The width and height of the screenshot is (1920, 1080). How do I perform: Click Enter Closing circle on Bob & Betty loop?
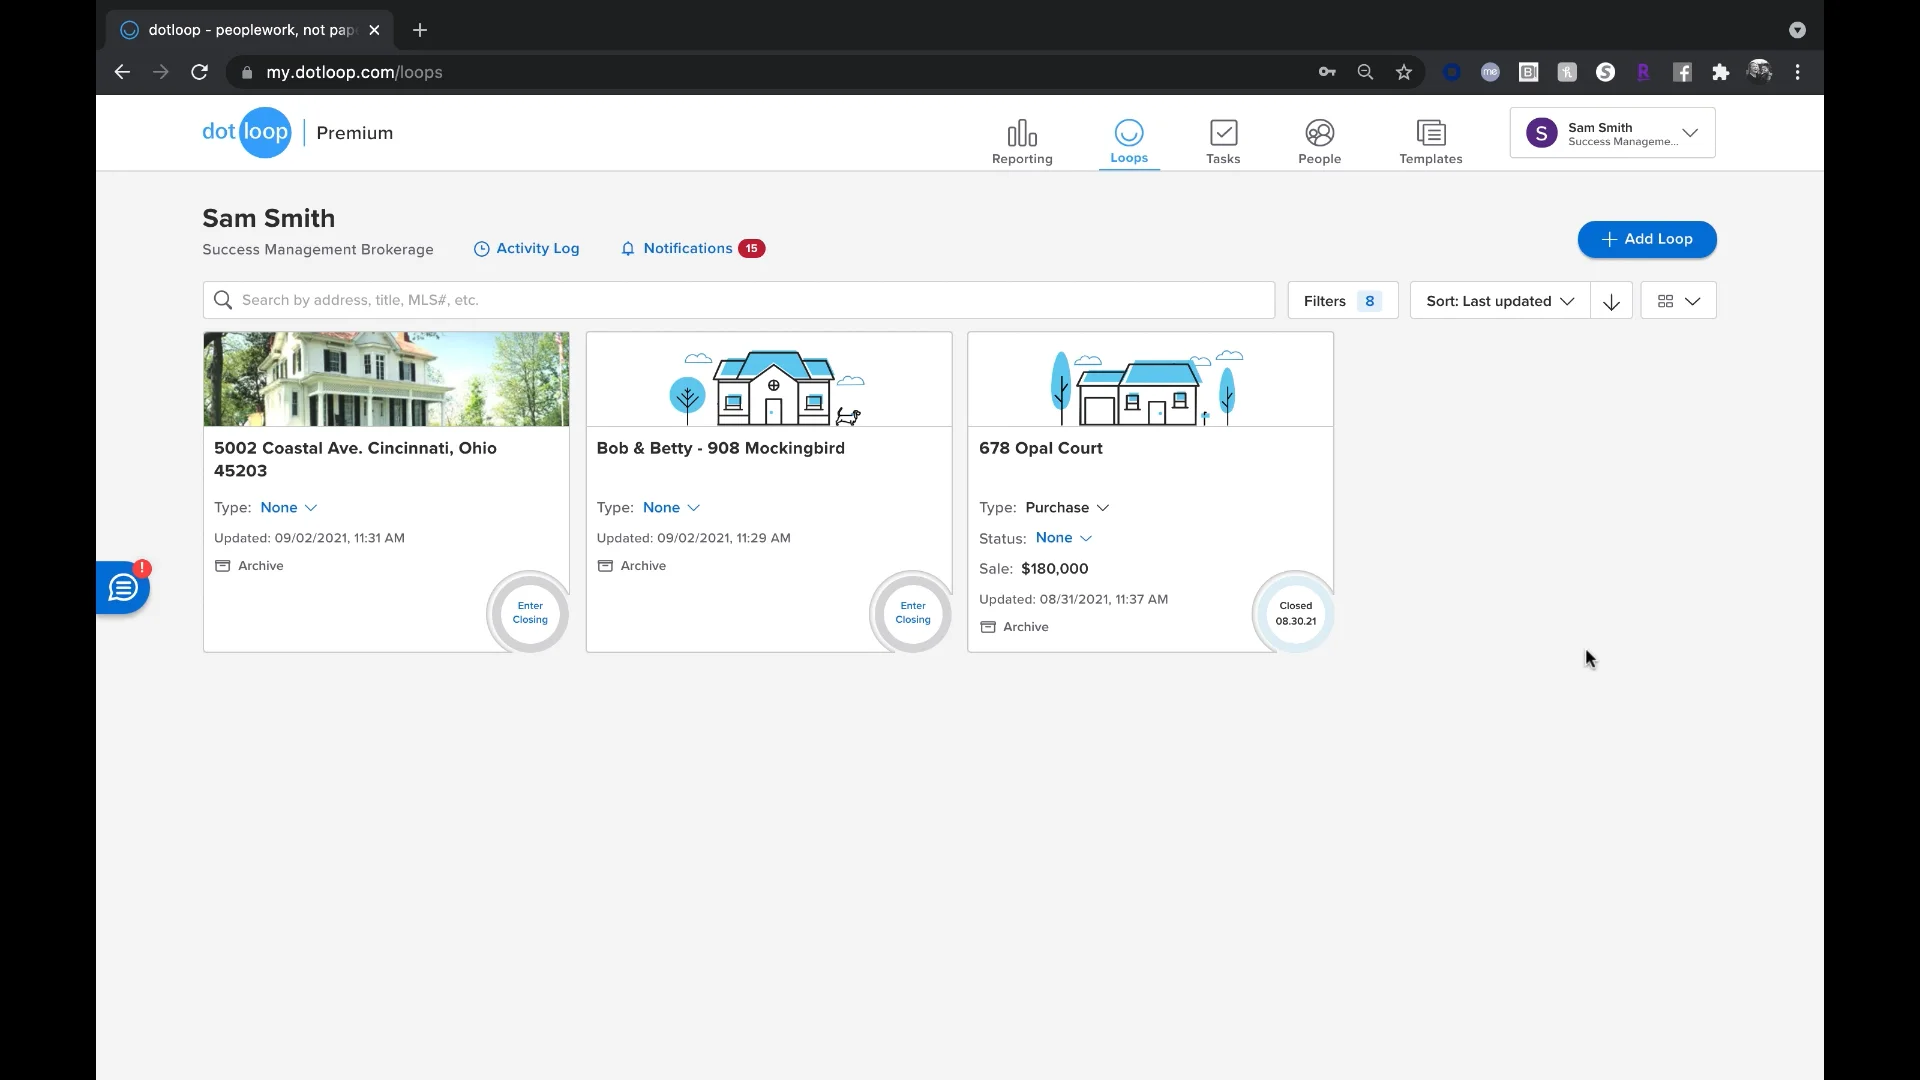(x=912, y=613)
